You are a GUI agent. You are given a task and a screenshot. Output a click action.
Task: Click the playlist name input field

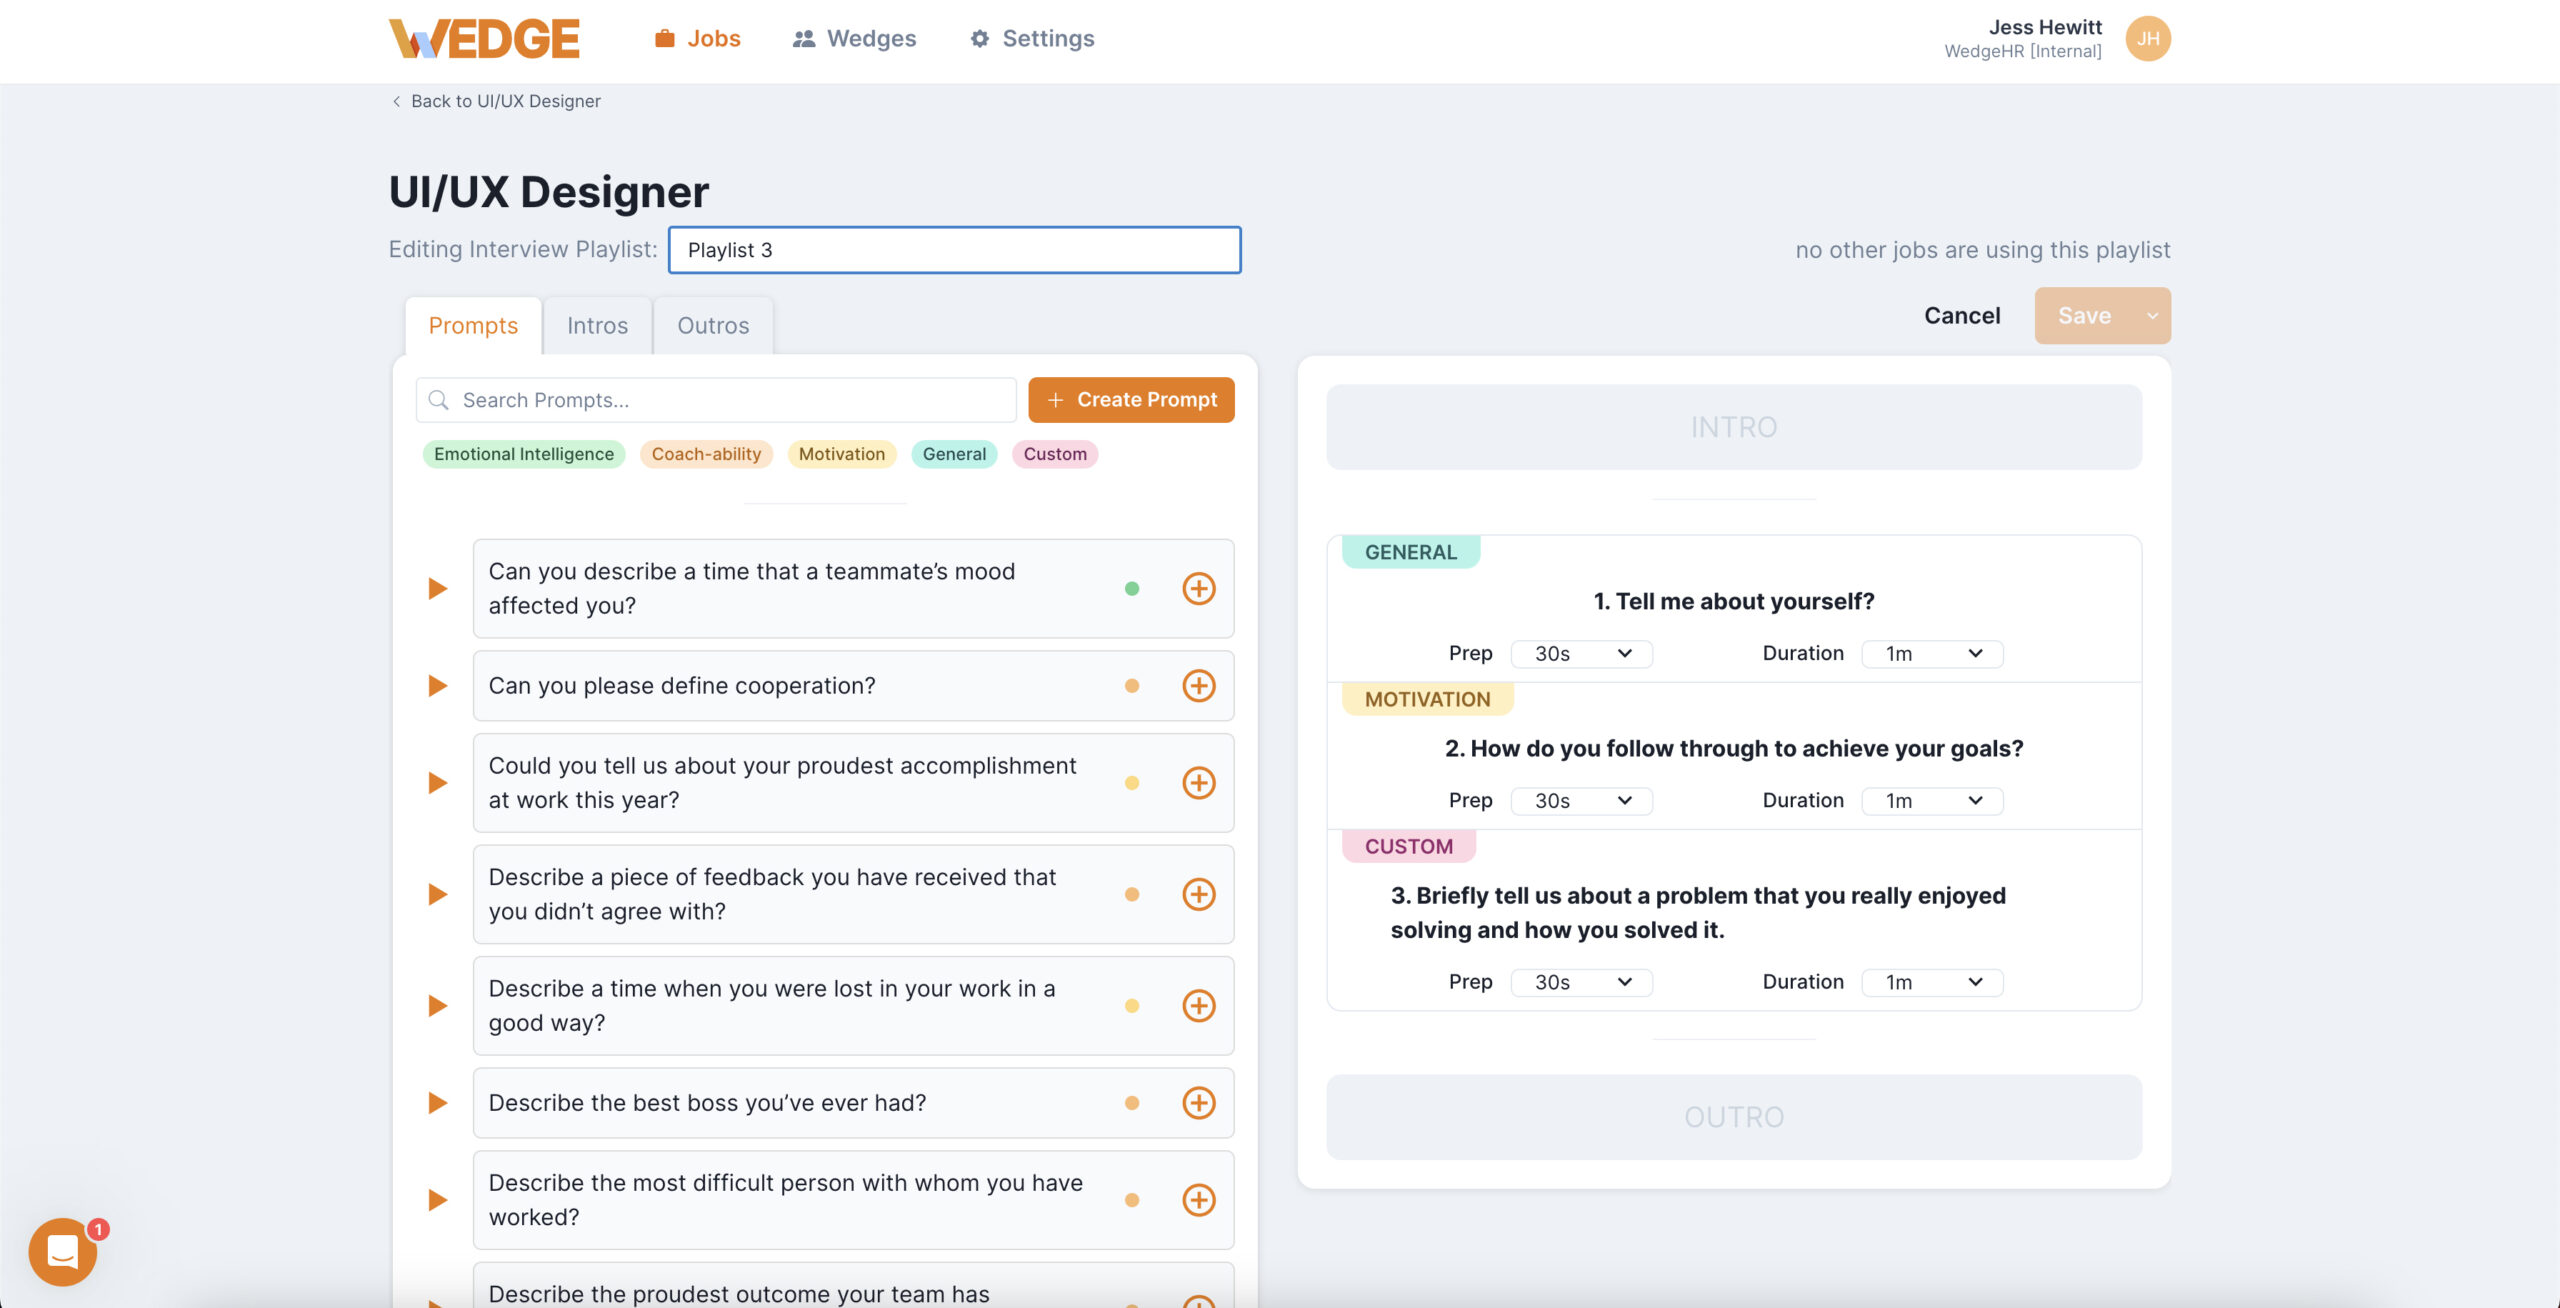pos(955,250)
